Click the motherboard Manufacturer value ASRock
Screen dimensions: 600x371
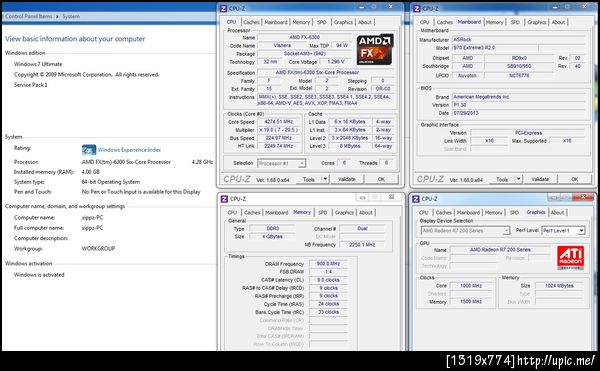(519, 39)
